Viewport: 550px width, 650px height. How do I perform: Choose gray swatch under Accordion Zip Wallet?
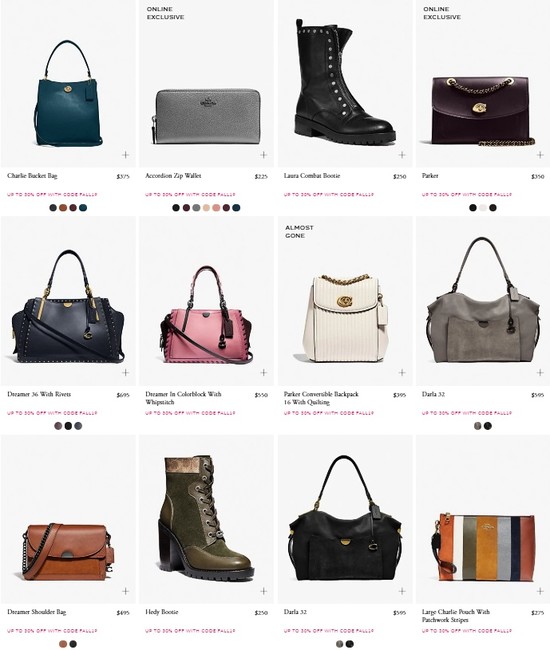click(x=196, y=207)
